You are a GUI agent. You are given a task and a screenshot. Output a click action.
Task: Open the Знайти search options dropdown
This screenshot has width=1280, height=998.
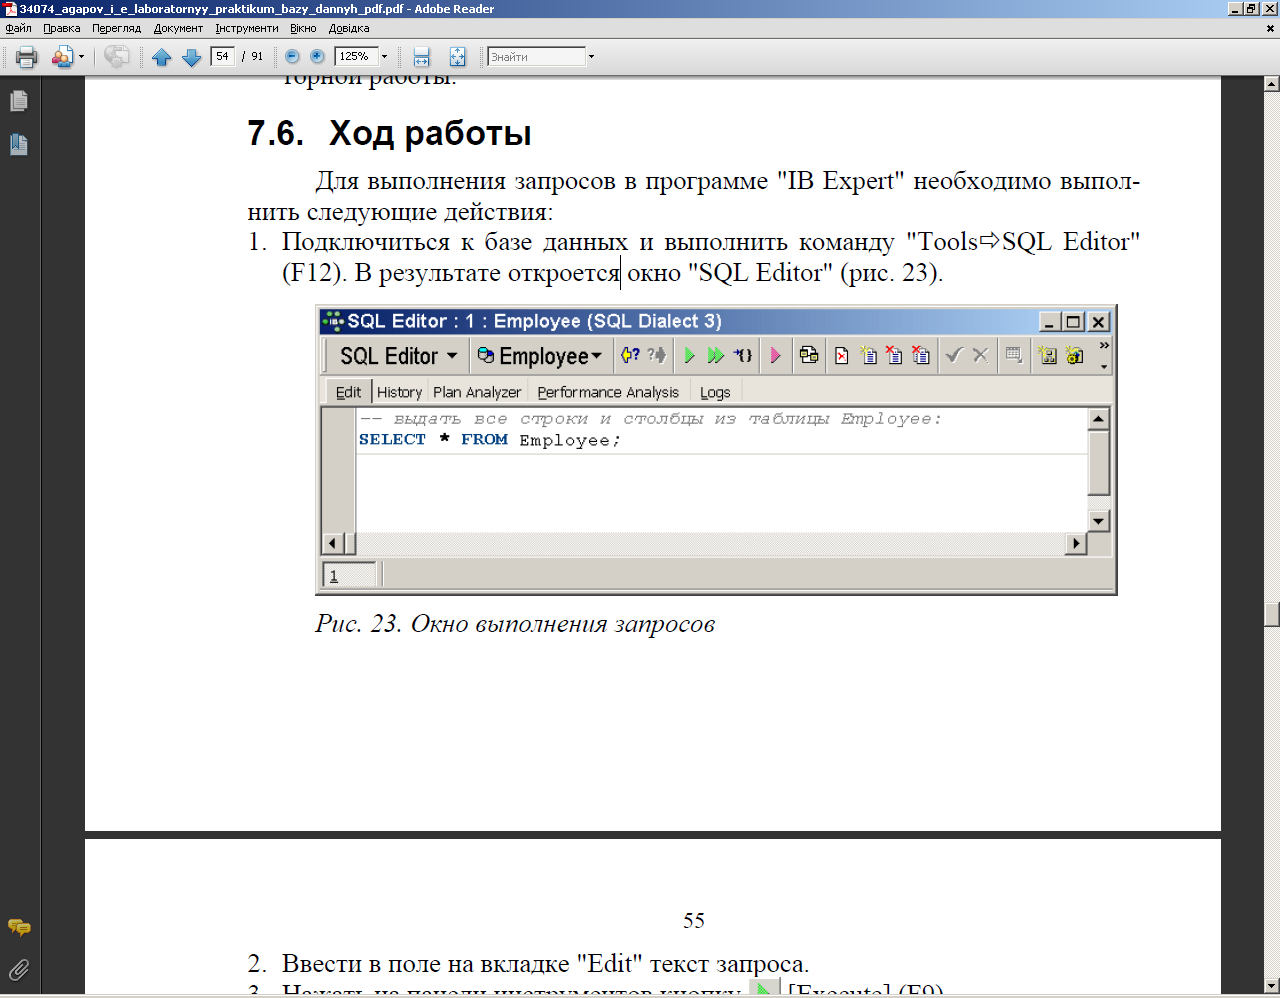(591, 57)
